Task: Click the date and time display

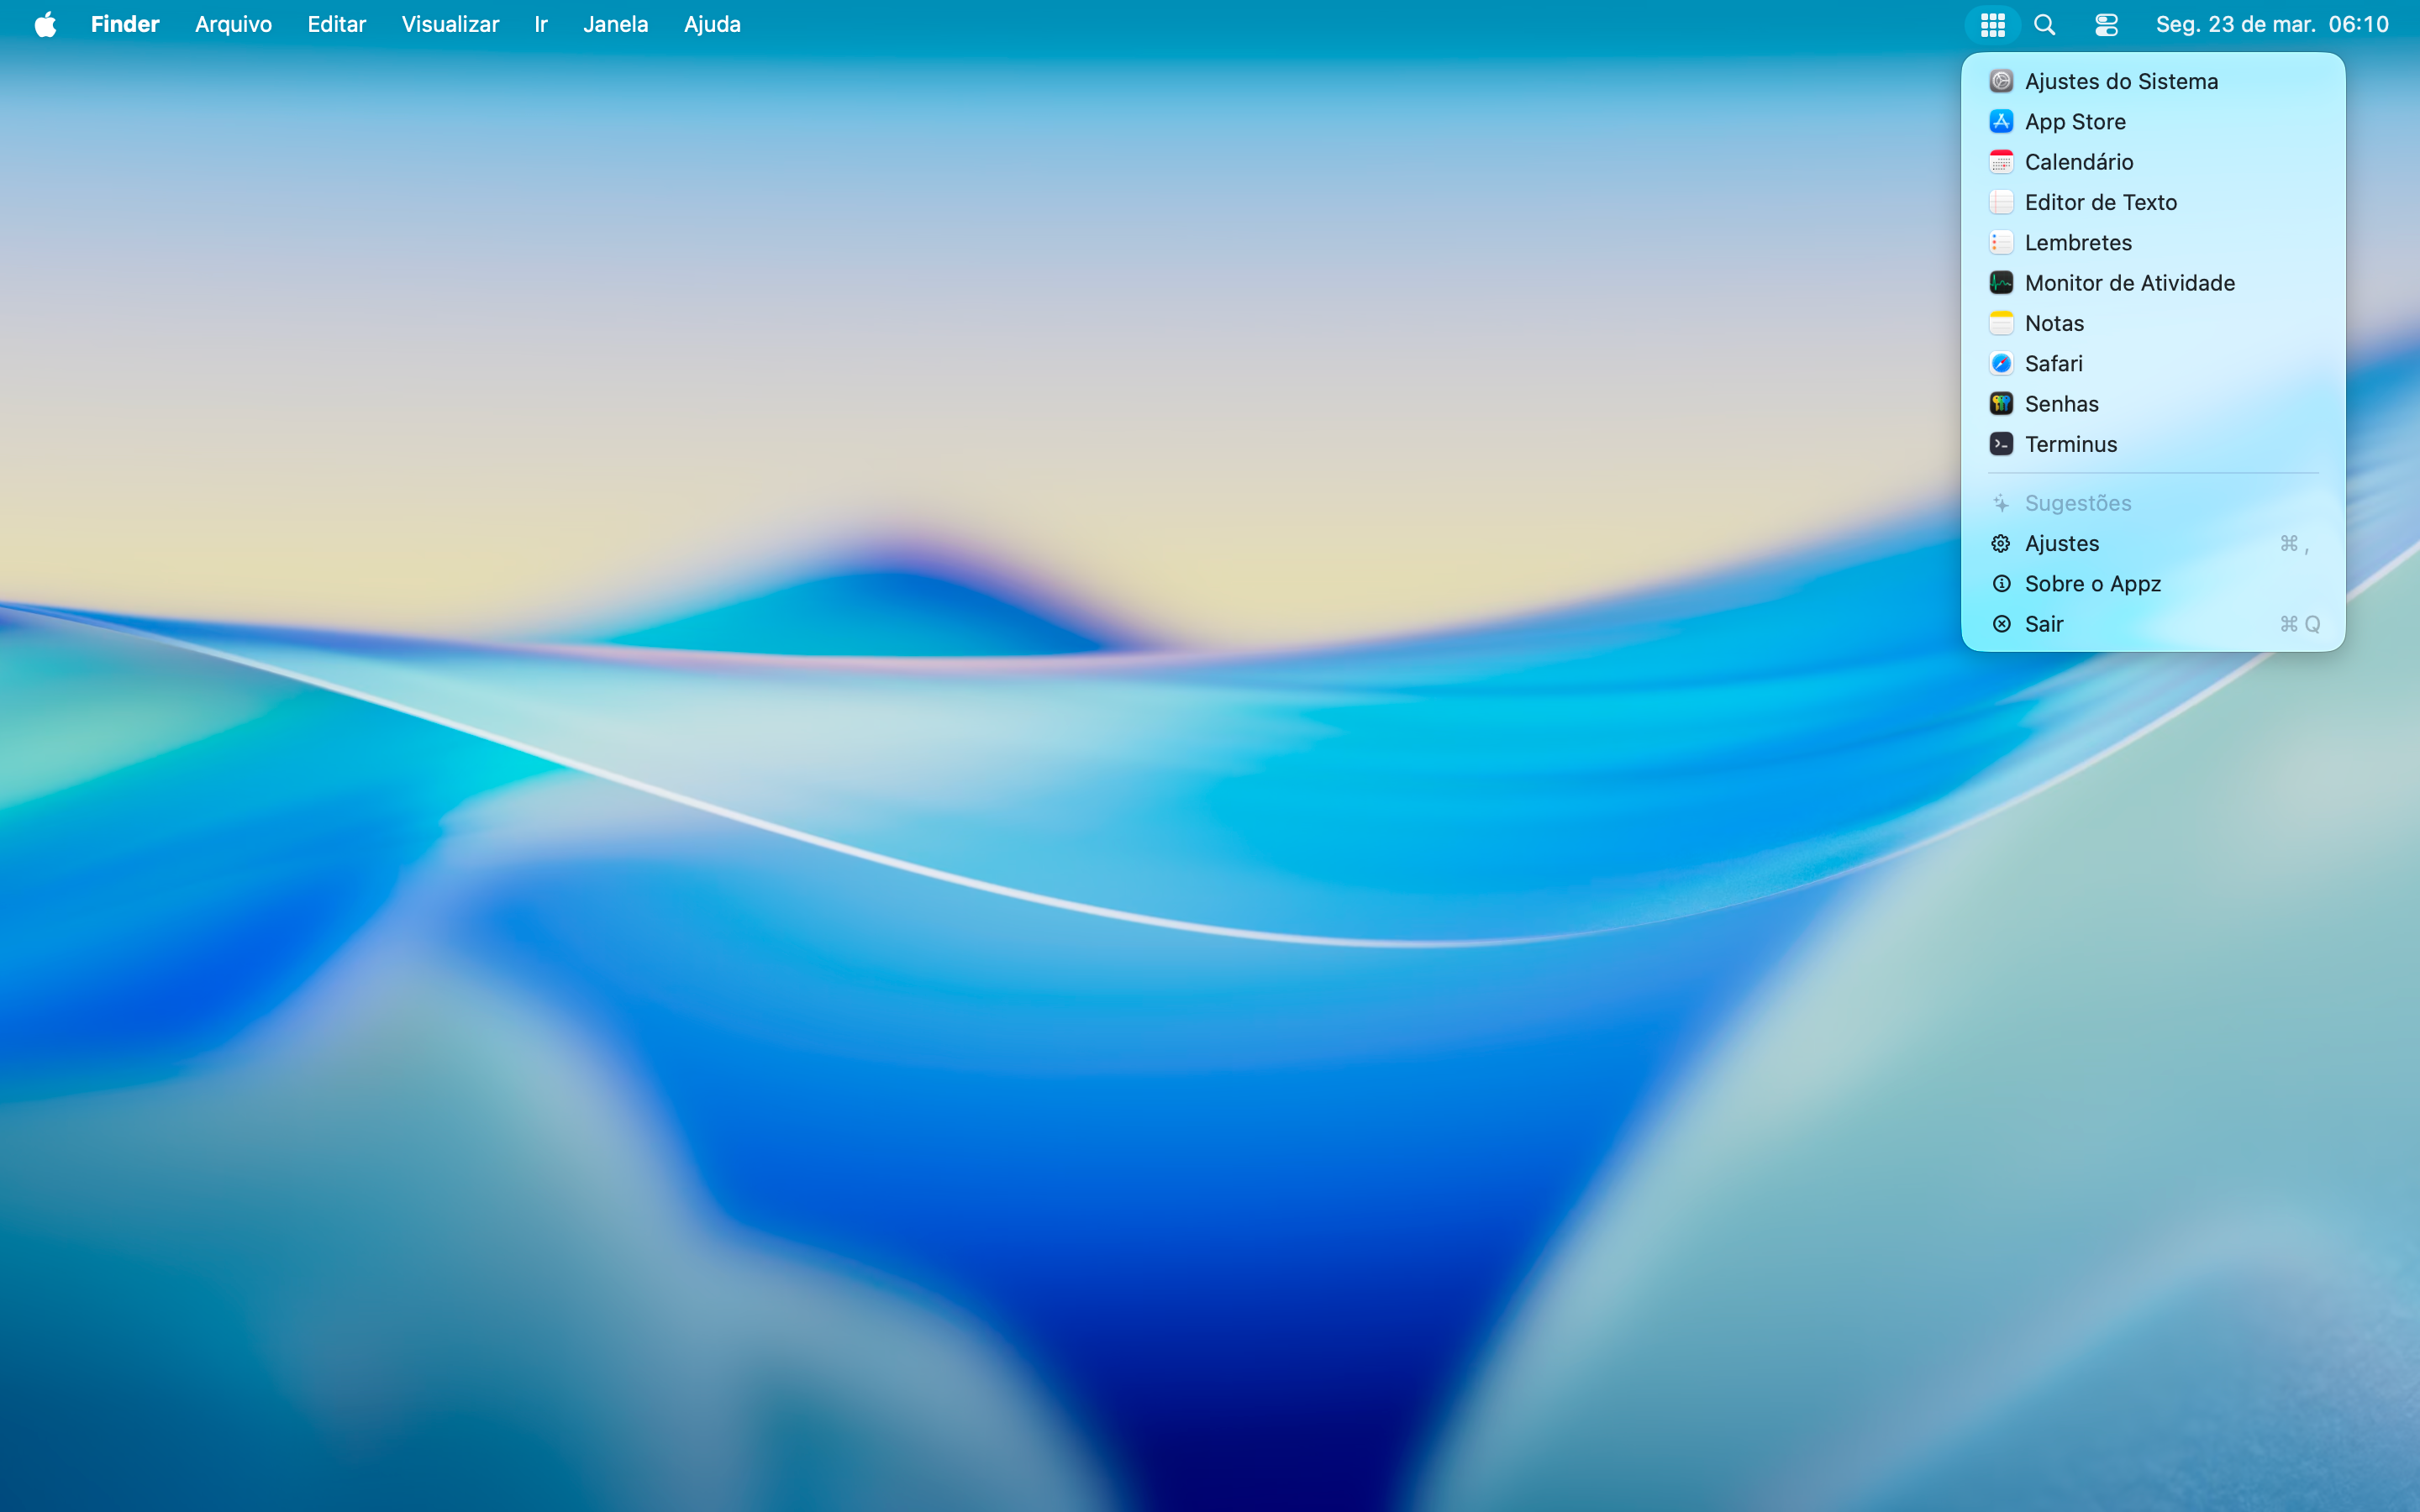Action: click(2271, 25)
